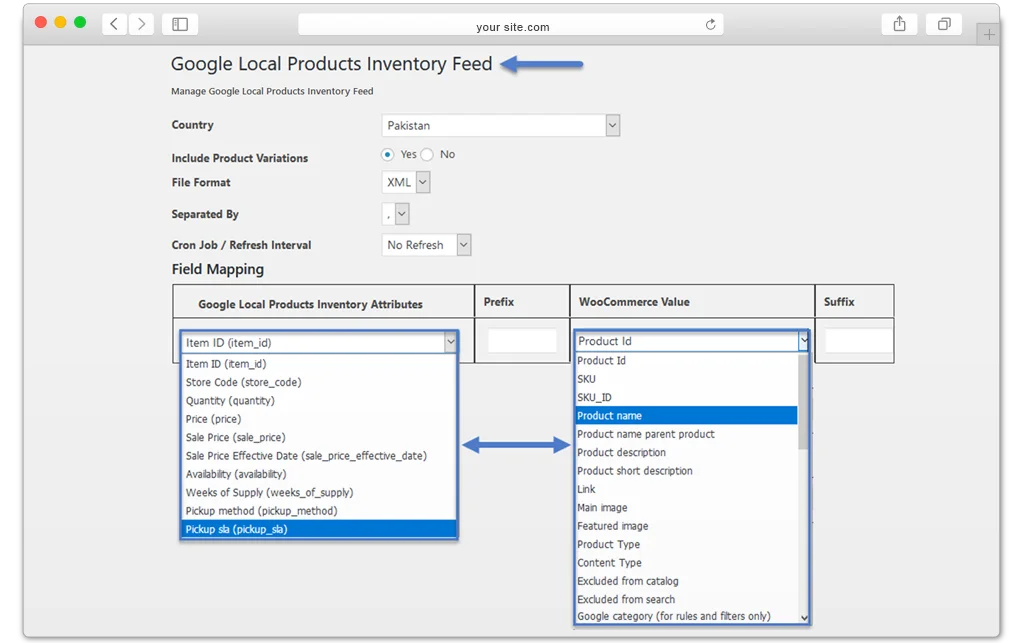Click the Suffix input field

[857, 341]
